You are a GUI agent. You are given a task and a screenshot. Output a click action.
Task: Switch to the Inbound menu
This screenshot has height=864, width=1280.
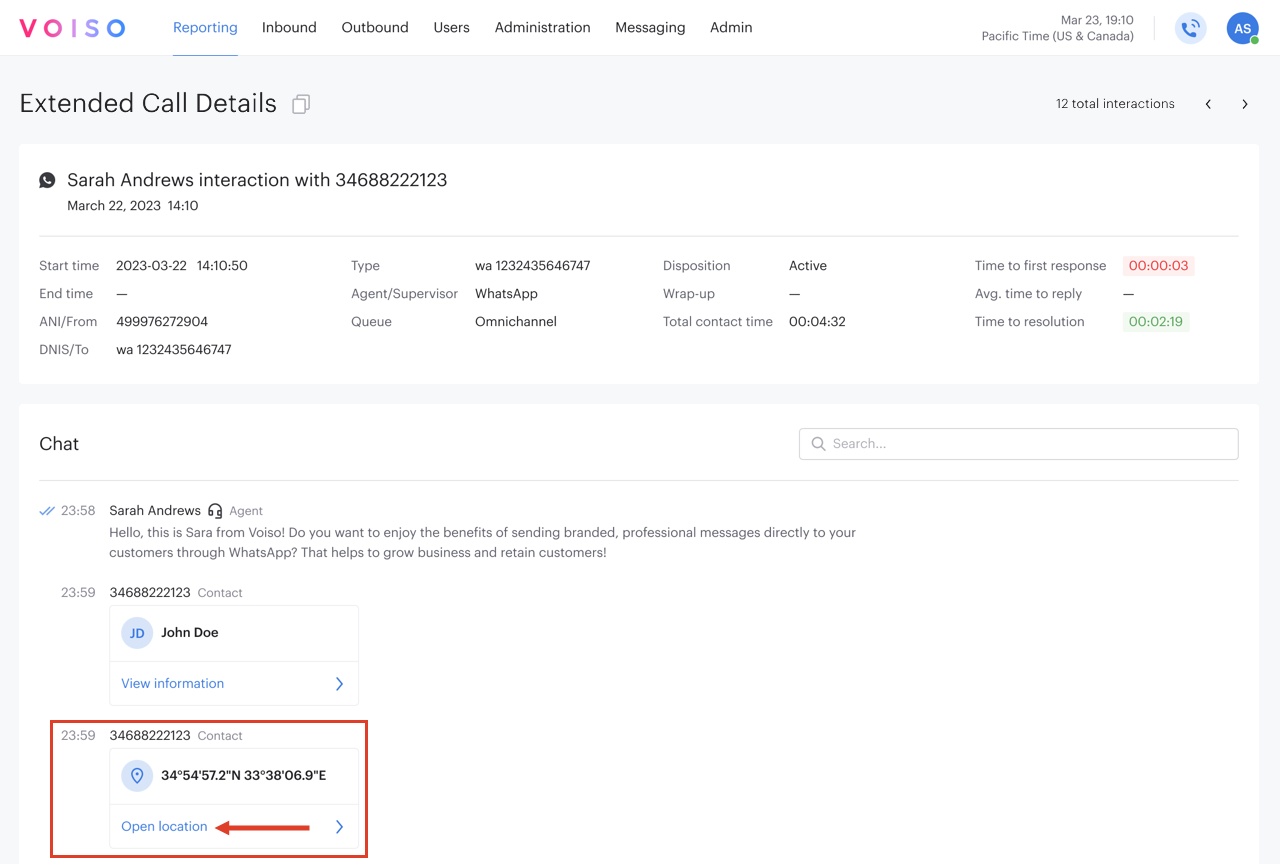[x=289, y=28]
